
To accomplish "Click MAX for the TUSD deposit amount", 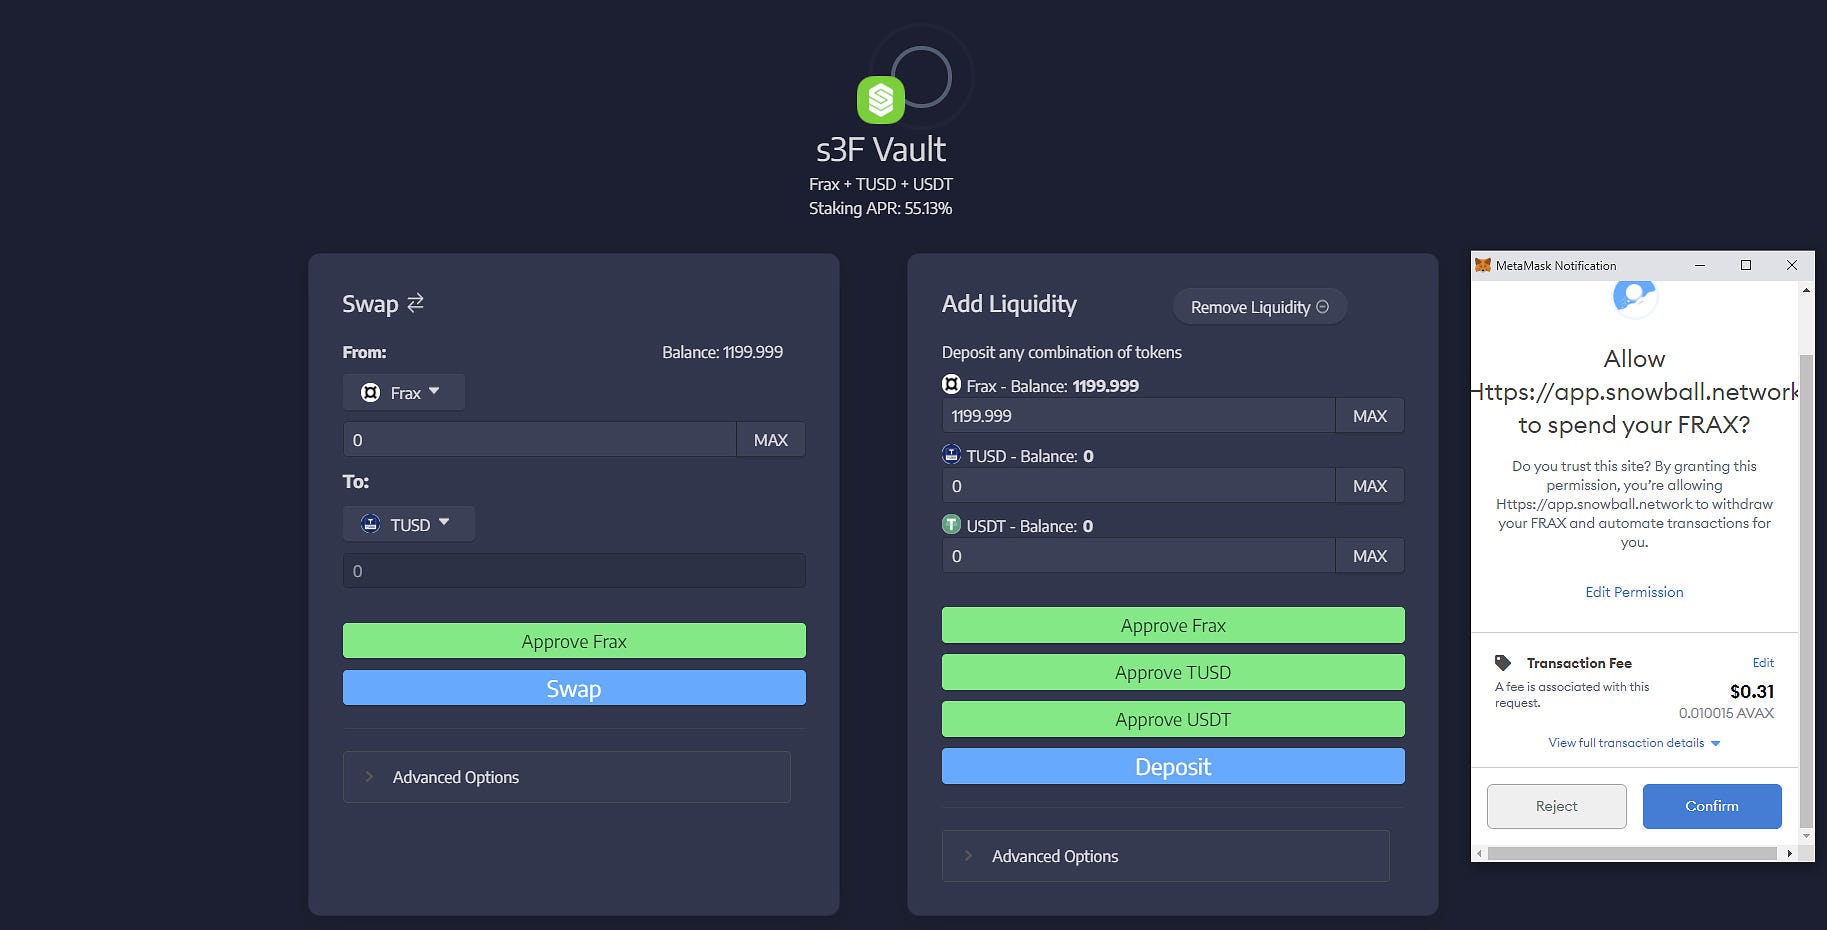I will 1370,486.
